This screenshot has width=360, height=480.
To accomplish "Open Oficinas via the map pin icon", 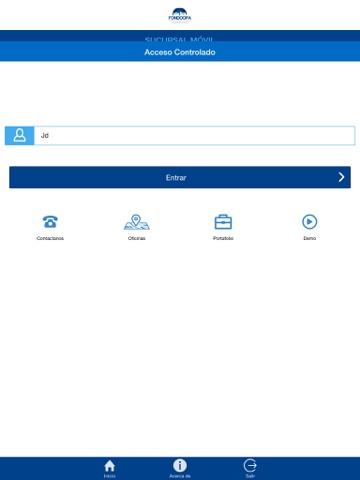I will pos(137,222).
